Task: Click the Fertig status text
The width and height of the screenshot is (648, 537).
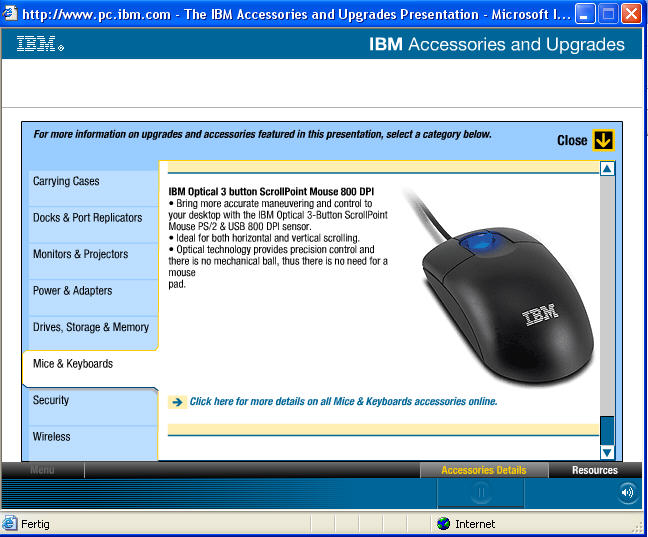Action: pyautogui.click(x=35, y=524)
